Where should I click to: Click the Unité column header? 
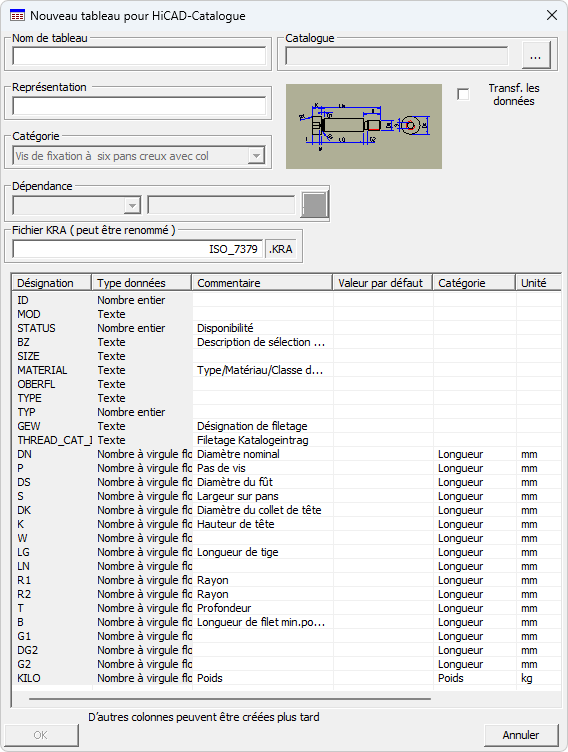click(538, 283)
